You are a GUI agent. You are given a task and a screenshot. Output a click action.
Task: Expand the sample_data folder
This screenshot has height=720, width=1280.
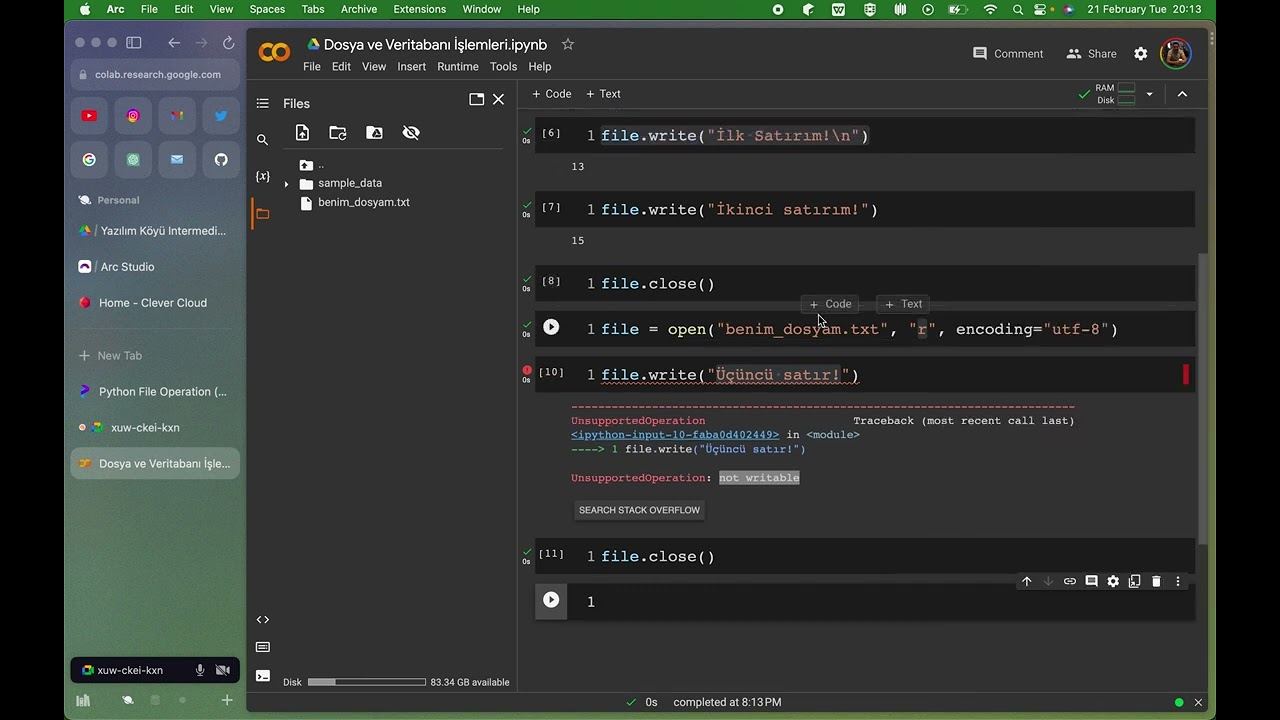pyautogui.click(x=286, y=184)
